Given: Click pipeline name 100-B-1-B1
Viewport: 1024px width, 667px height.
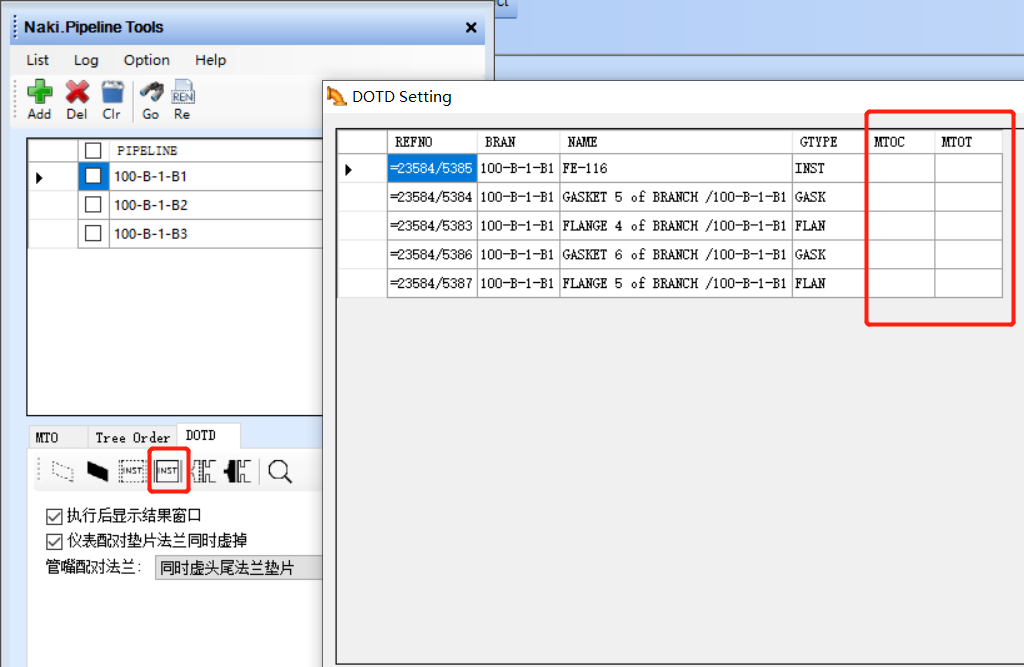Looking at the screenshot, I should point(150,176).
